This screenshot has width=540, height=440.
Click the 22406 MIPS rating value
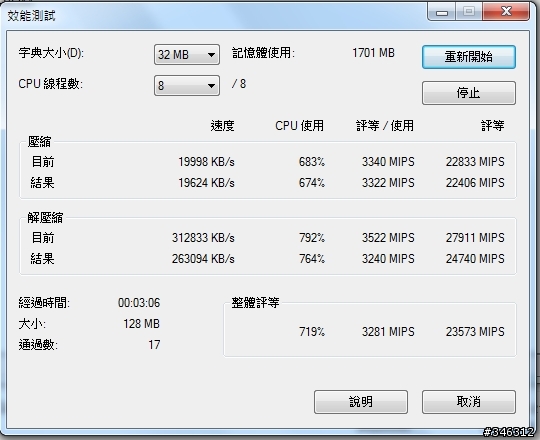pyautogui.click(x=475, y=182)
